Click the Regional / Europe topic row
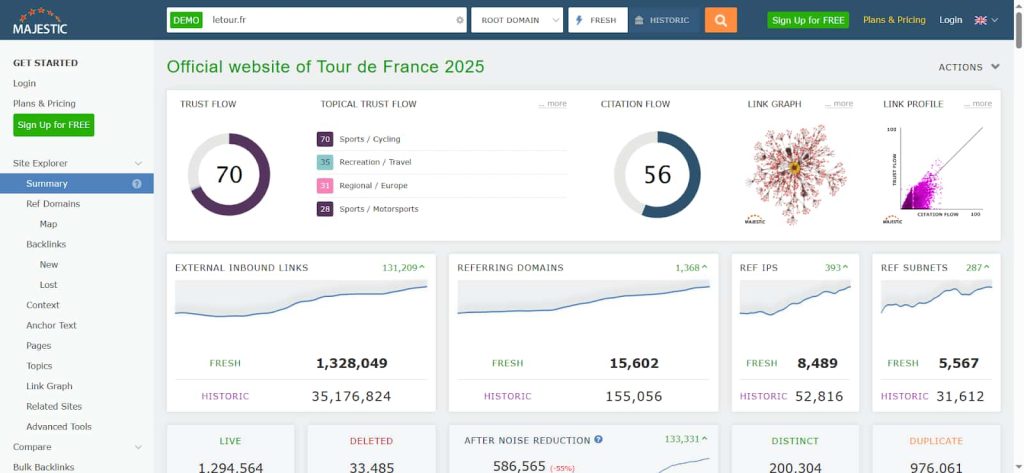1024x473 pixels. pos(441,186)
